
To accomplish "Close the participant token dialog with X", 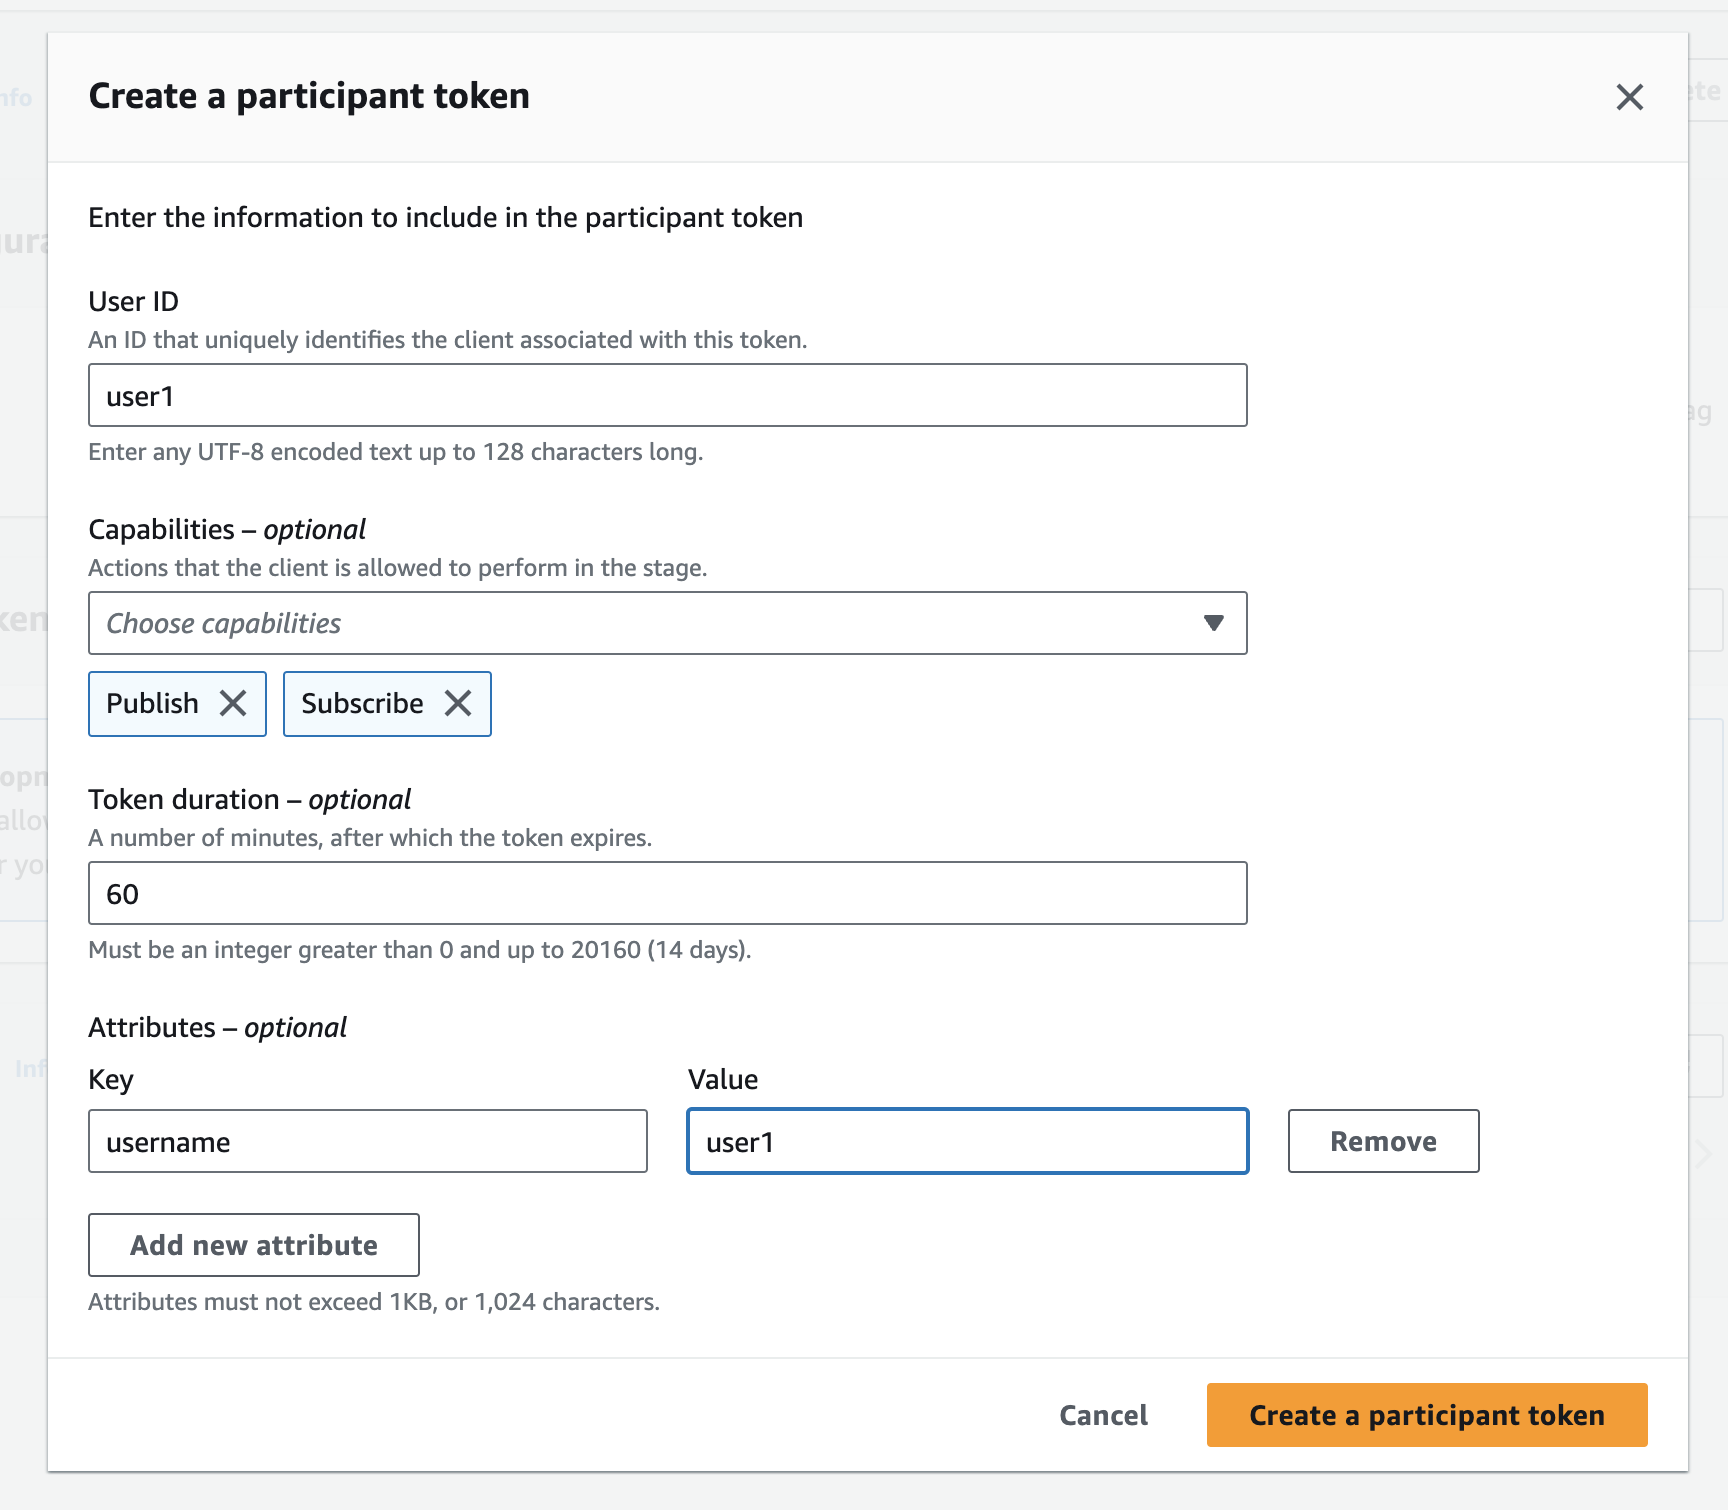I will [x=1629, y=97].
